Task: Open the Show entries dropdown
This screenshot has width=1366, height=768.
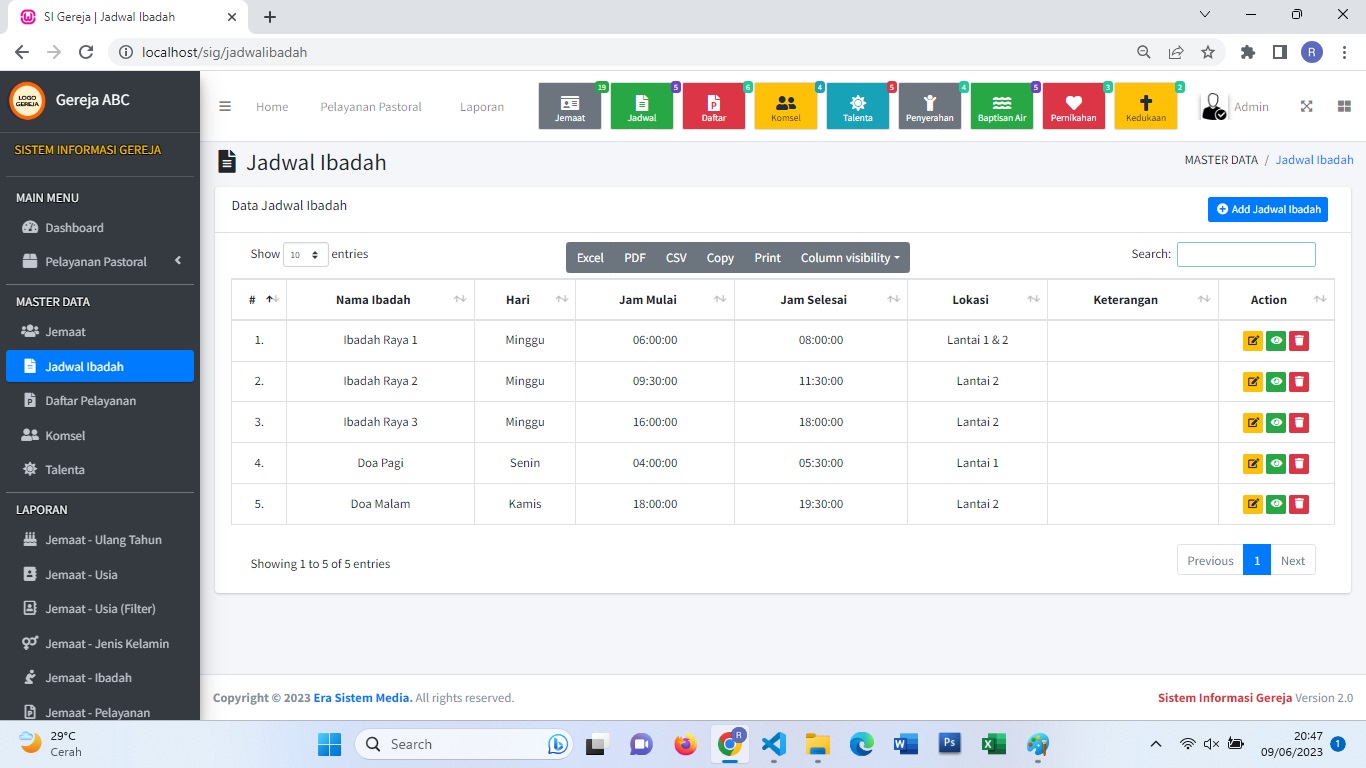Action: 305,255
